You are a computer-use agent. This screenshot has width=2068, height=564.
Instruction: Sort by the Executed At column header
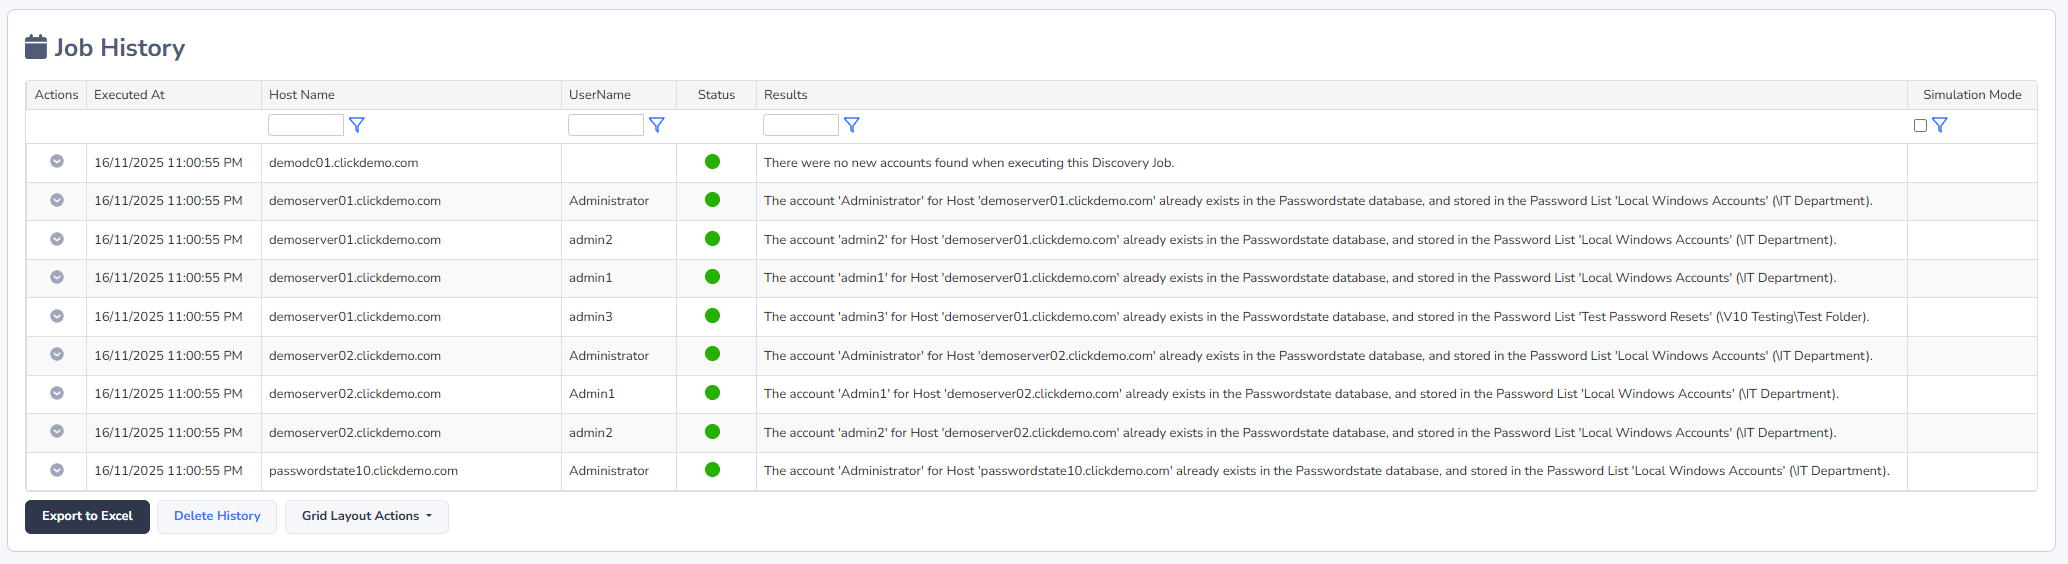pyautogui.click(x=130, y=95)
